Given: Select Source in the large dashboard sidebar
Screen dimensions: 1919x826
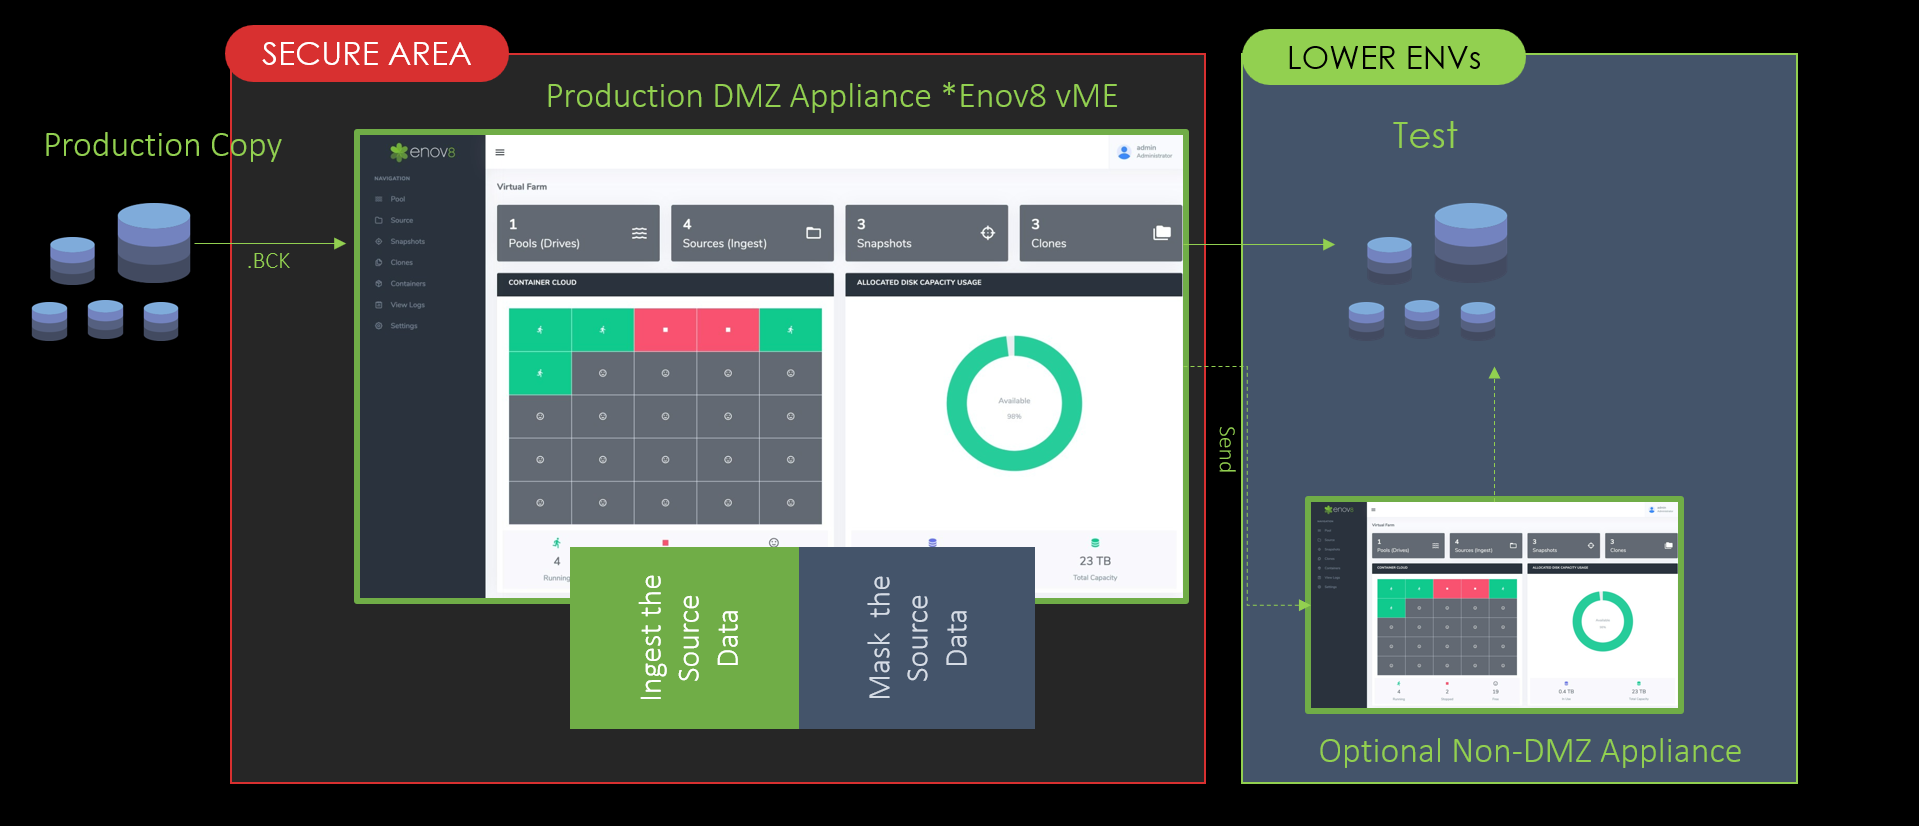Looking at the screenshot, I should [x=401, y=220].
